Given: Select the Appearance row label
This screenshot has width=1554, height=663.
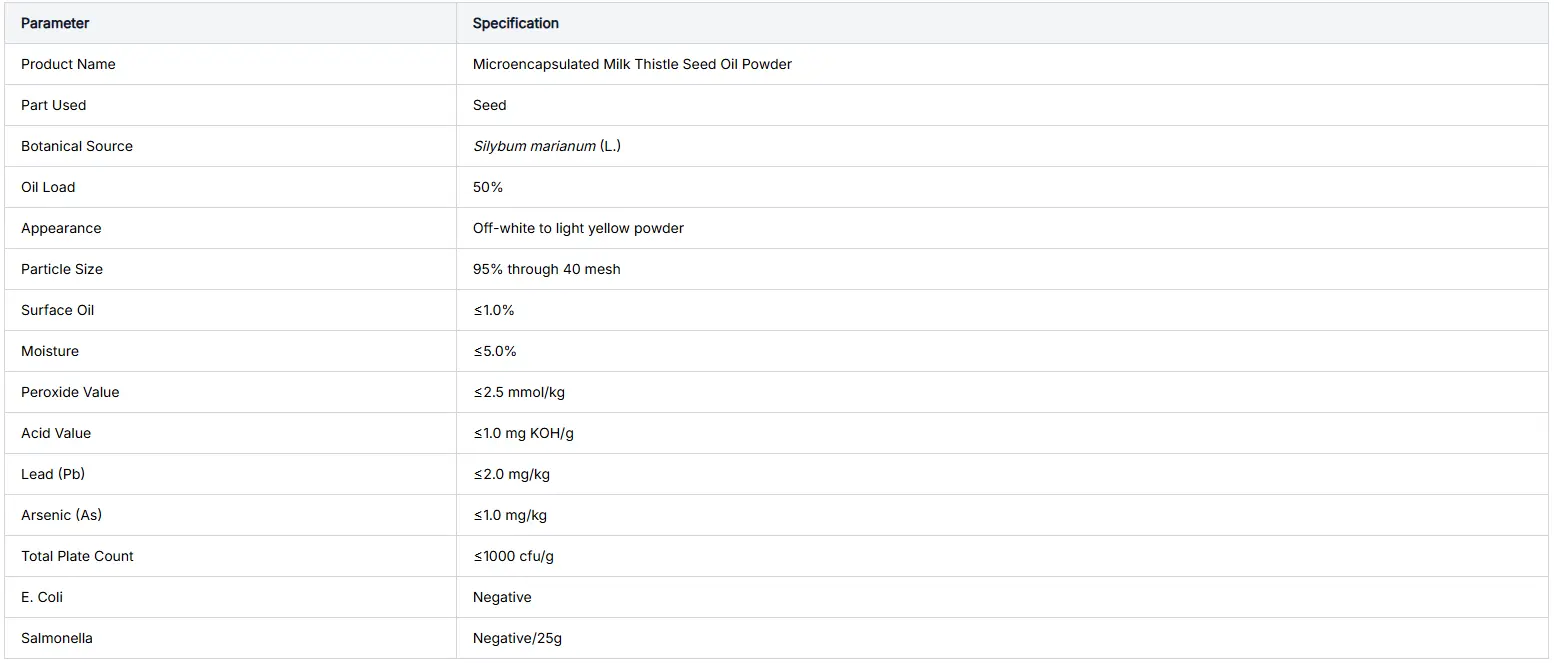Looking at the screenshot, I should 61,228.
